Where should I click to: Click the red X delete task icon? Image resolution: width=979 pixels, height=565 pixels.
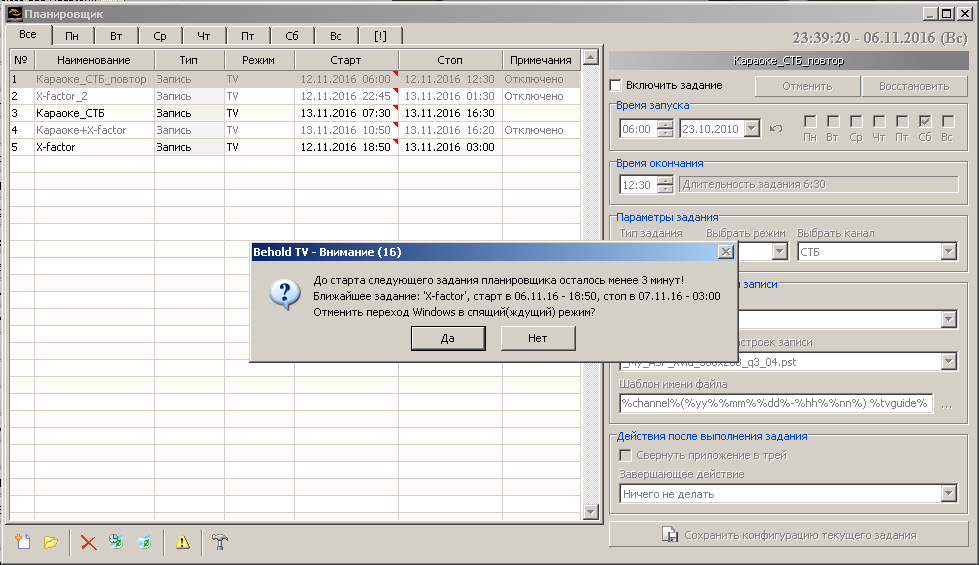pos(88,542)
